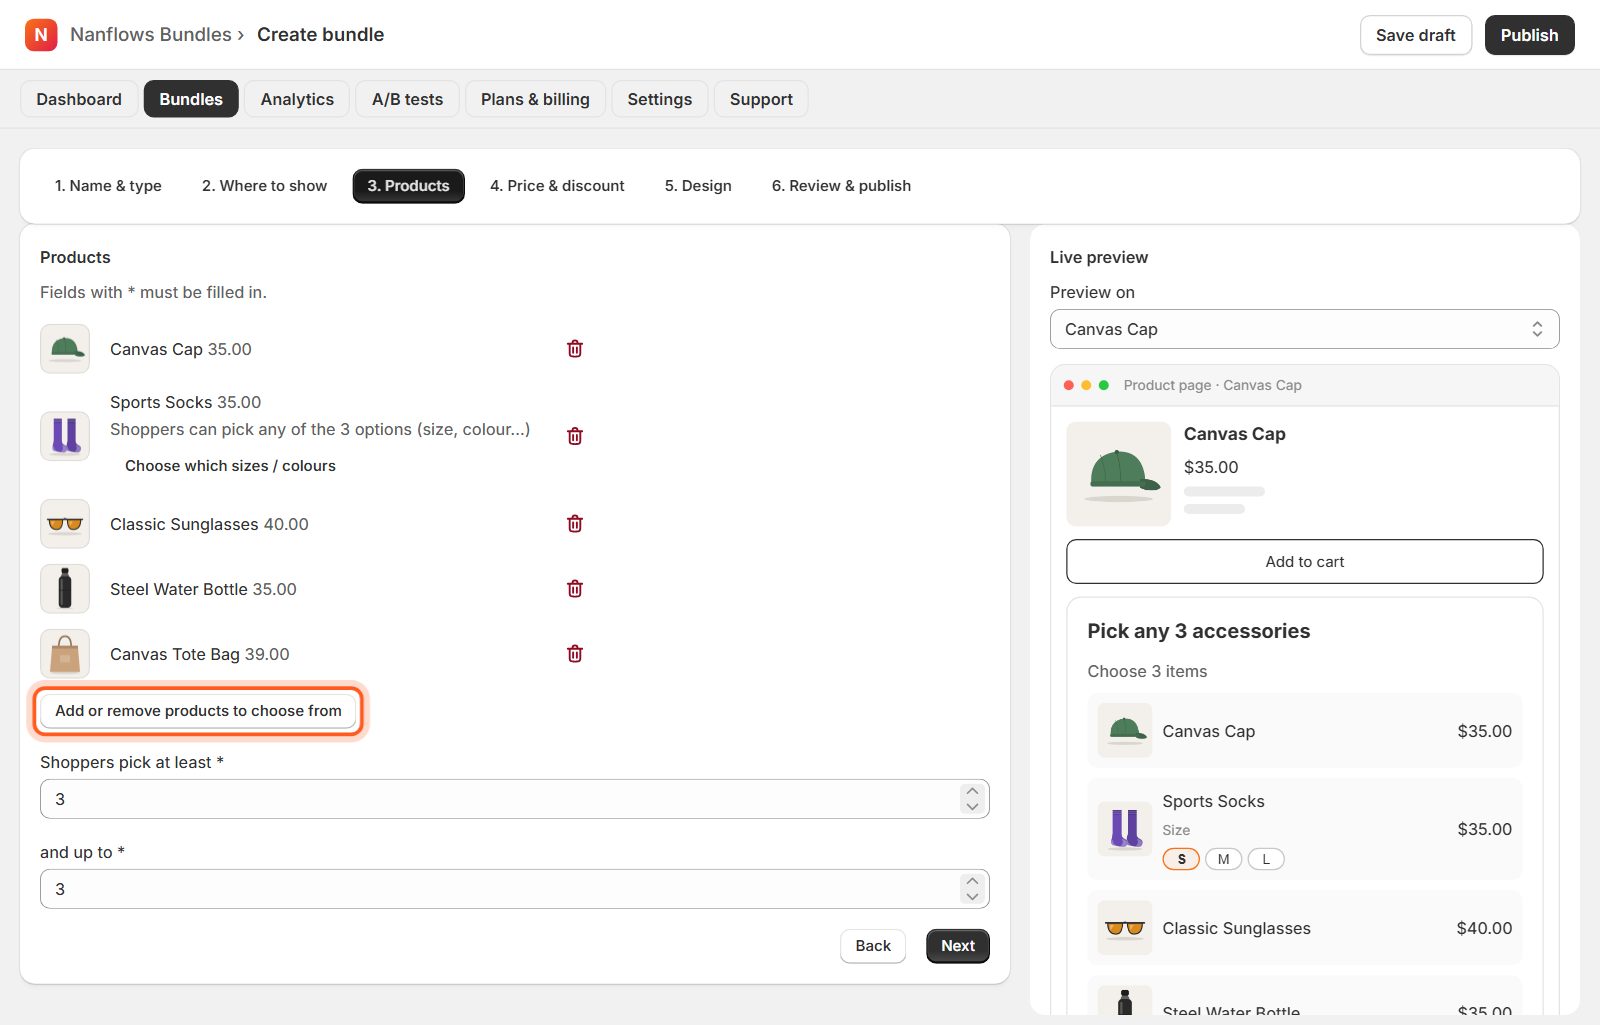Go Back to the previous step

click(872, 946)
